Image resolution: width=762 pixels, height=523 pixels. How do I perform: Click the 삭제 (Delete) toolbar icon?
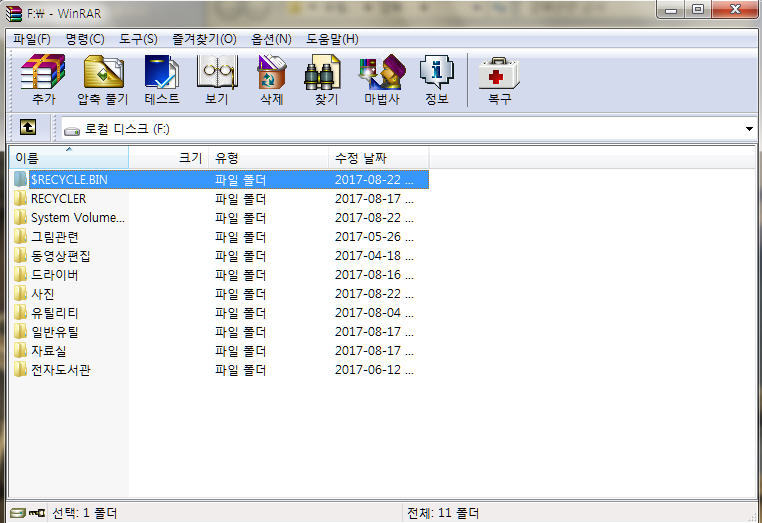(x=272, y=72)
